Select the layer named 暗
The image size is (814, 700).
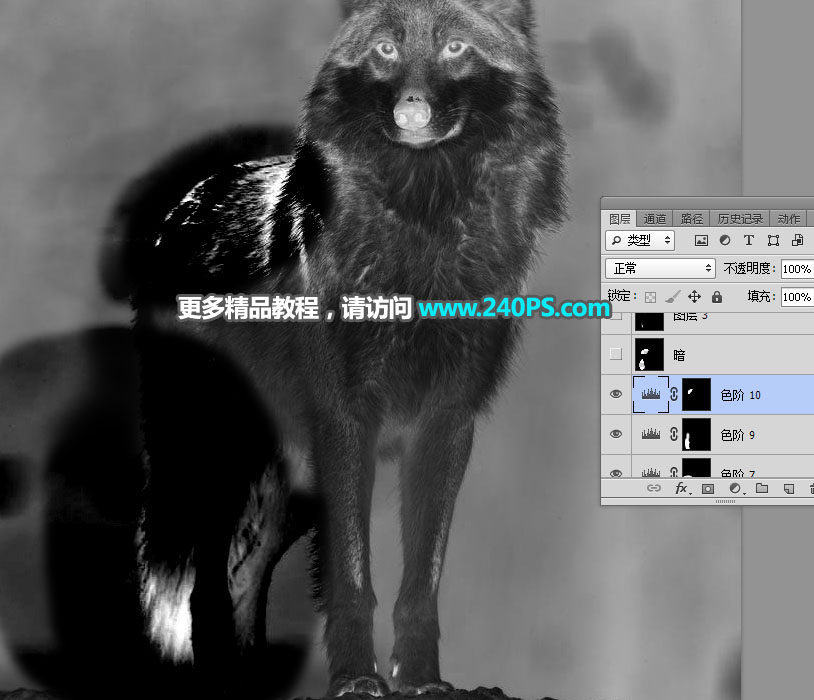coord(679,355)
